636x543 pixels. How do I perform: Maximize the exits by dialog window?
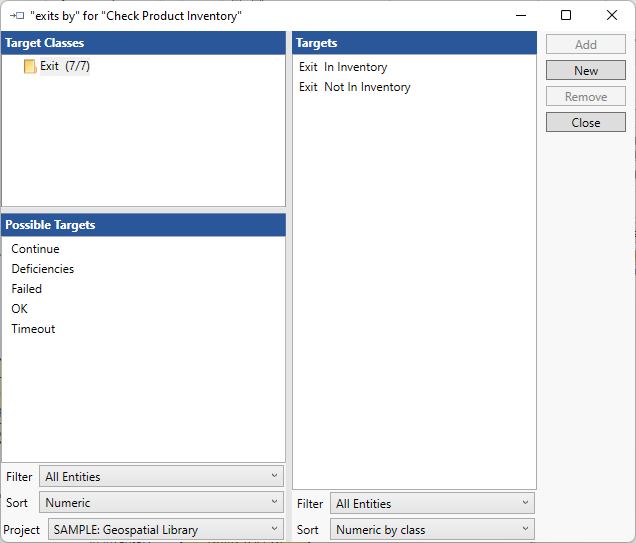coord(566,16)
